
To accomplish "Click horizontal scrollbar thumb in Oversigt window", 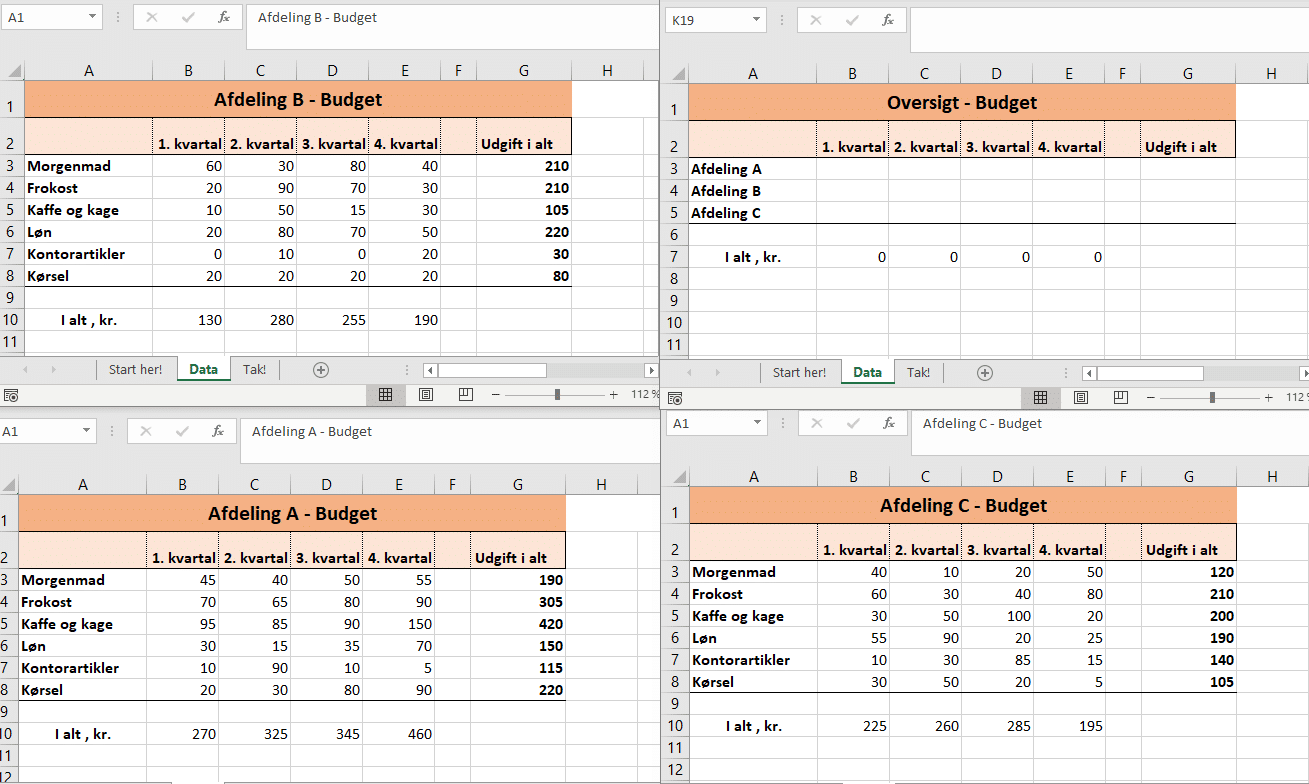I will pos(1151,373).
